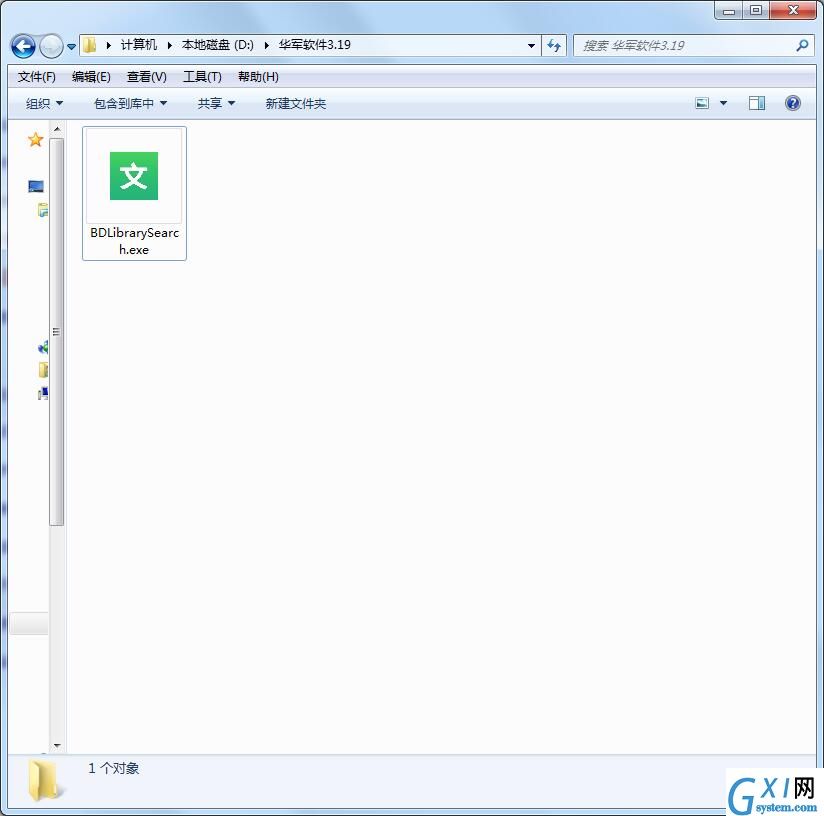Open the 组织 dropdown
This screenshot has width=824, height=816.
tap(44, 104)
